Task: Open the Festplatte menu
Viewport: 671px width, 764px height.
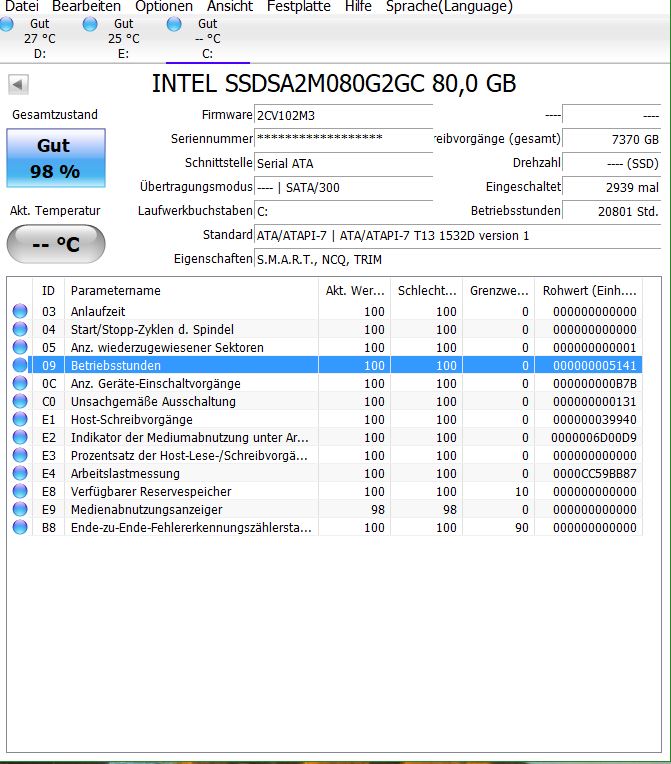Action: [299, 6]
